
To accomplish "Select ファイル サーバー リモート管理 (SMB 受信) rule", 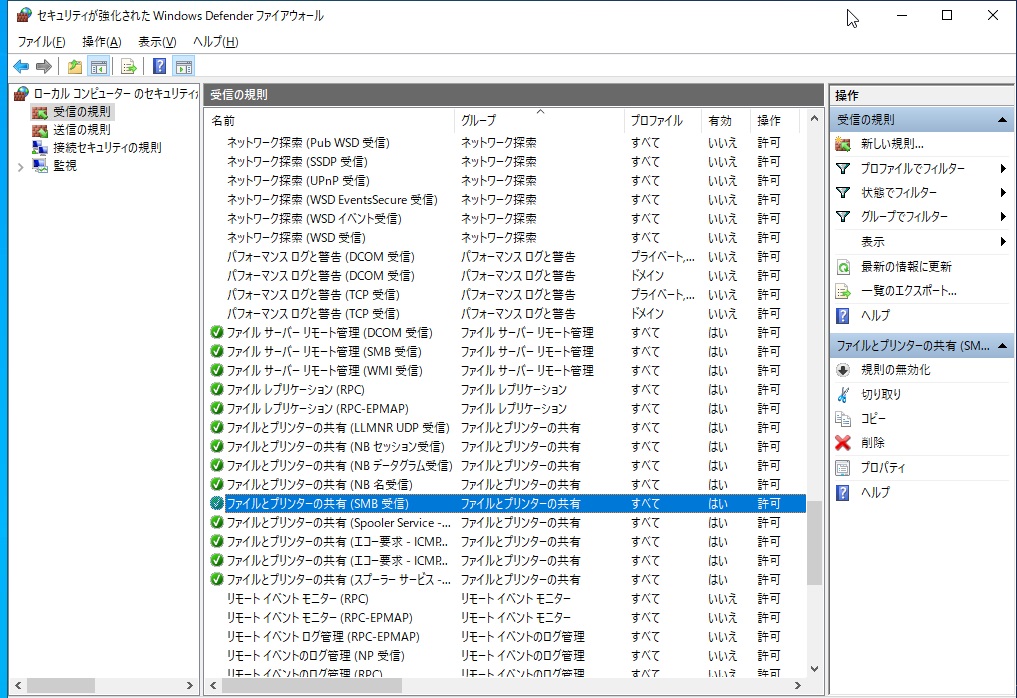I will (x=506, y=352).
